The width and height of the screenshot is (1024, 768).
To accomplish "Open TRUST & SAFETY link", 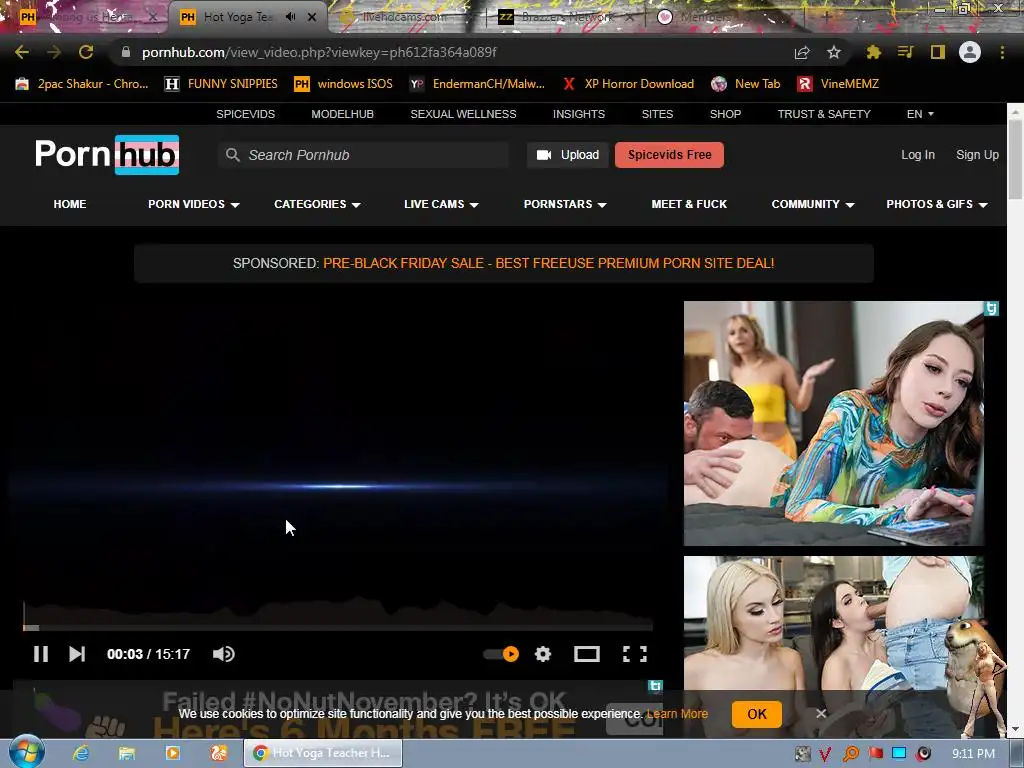I will [824, 114].
